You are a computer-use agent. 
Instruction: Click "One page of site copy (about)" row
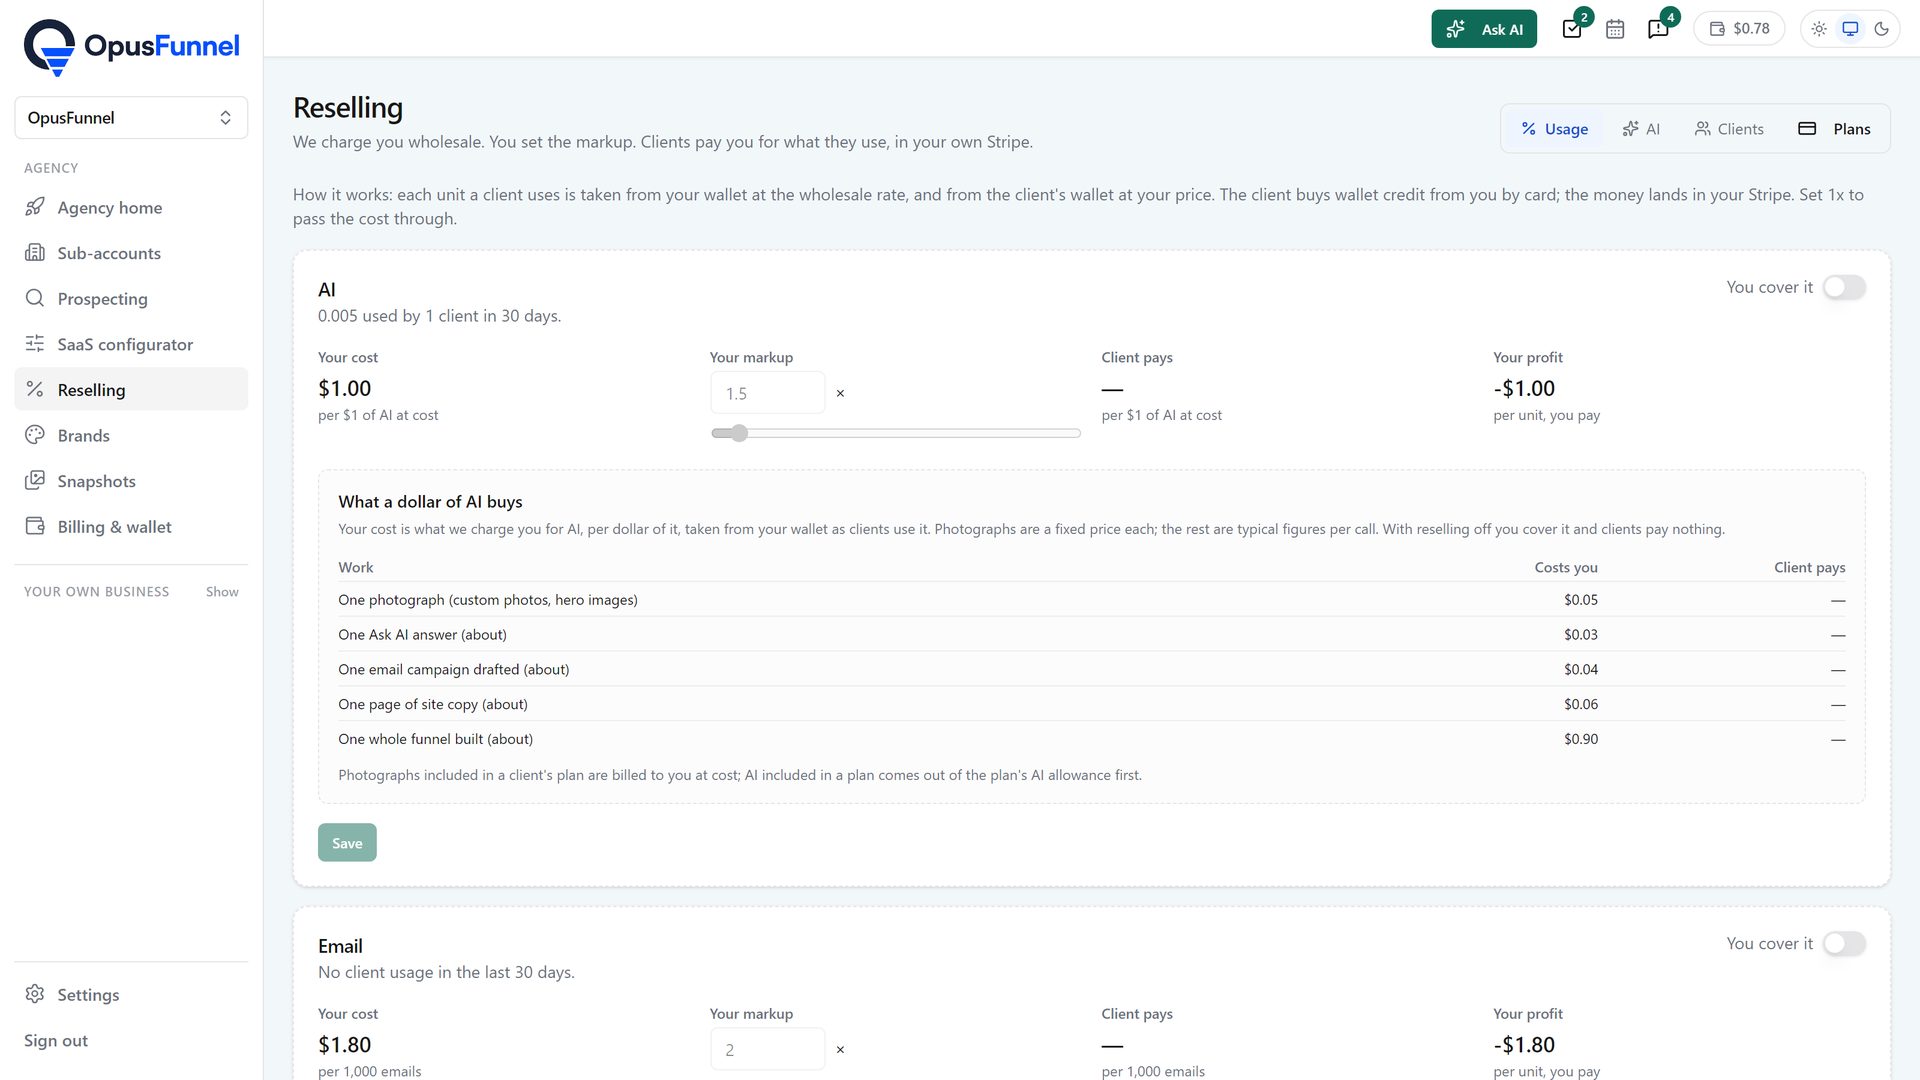1091,704
